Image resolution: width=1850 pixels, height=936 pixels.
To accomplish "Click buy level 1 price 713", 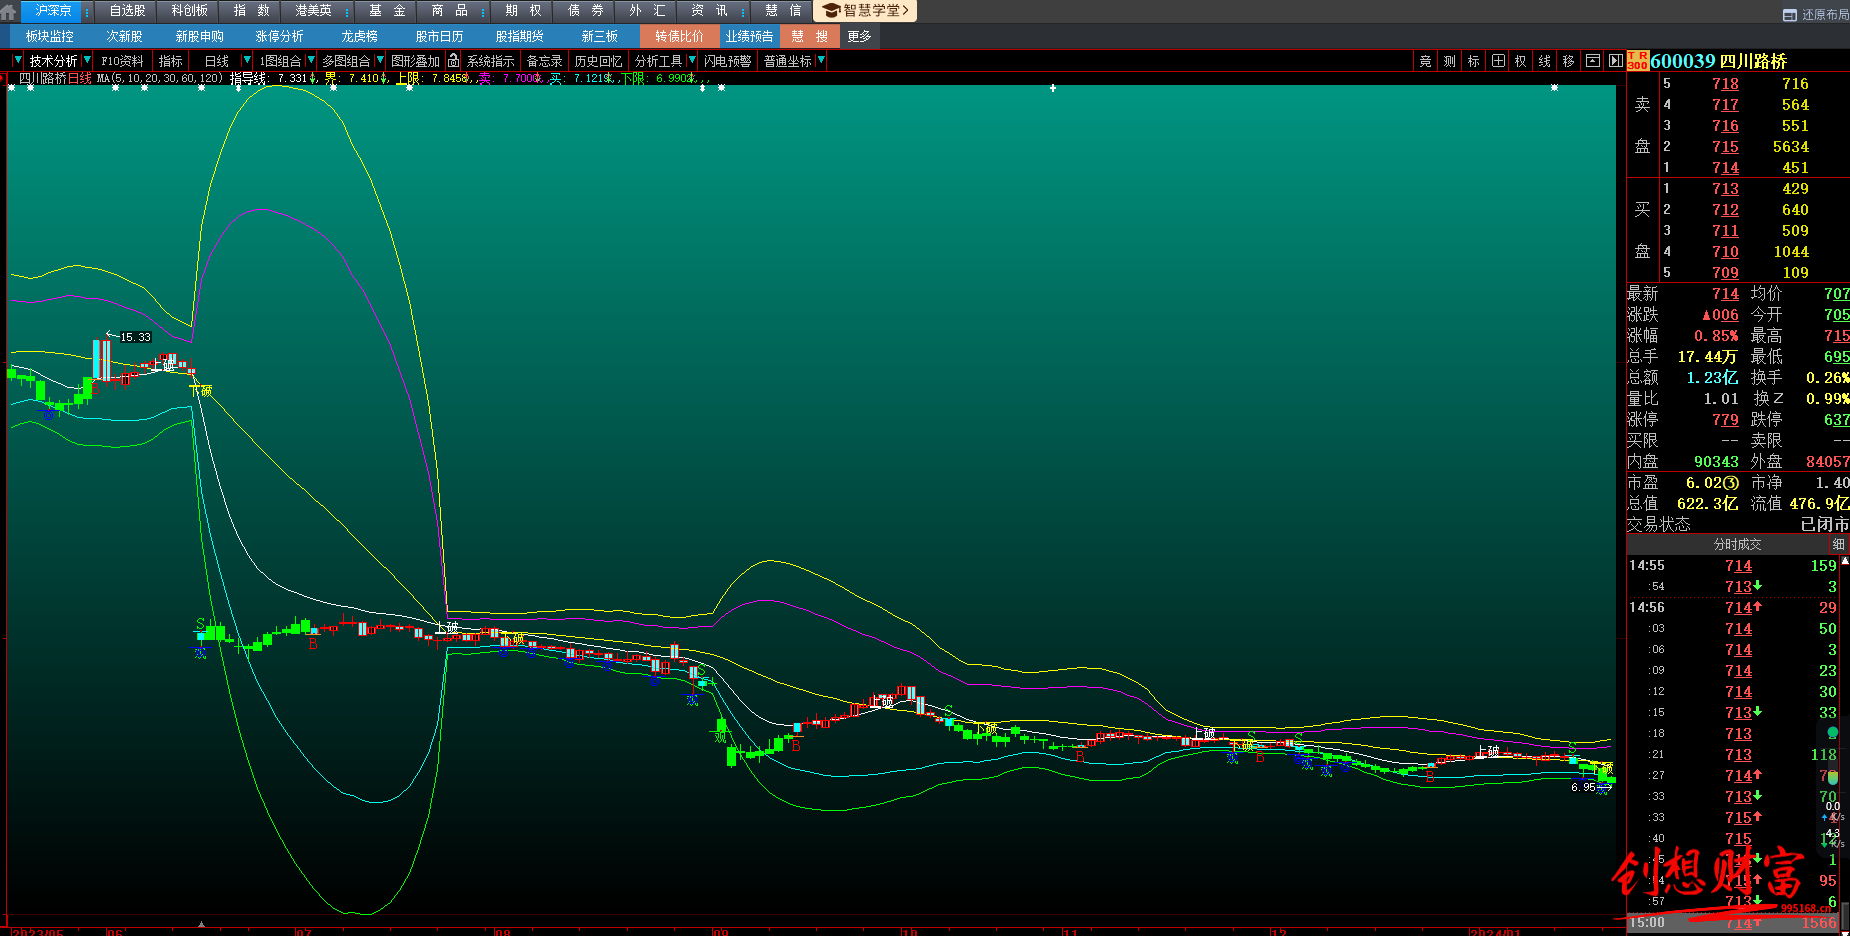I will click(x=1725, y=189).
